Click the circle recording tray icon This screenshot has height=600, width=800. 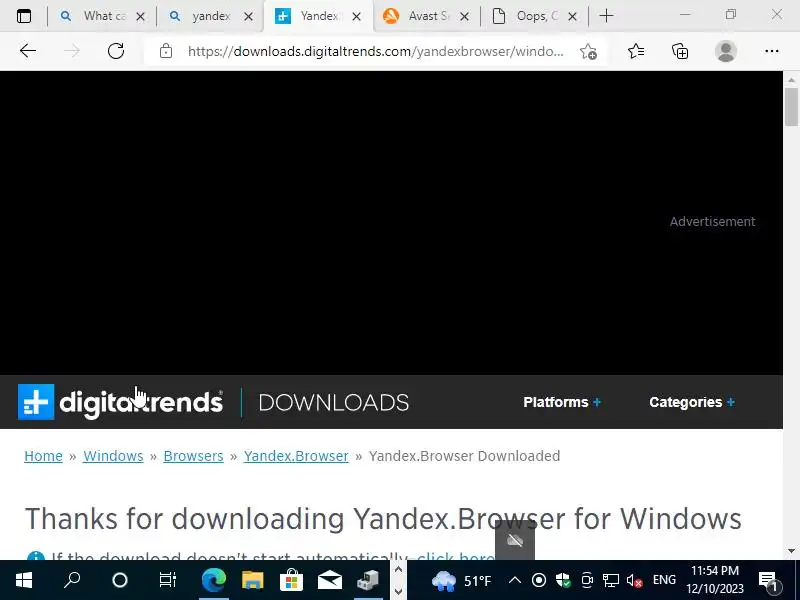click(539, 580)
